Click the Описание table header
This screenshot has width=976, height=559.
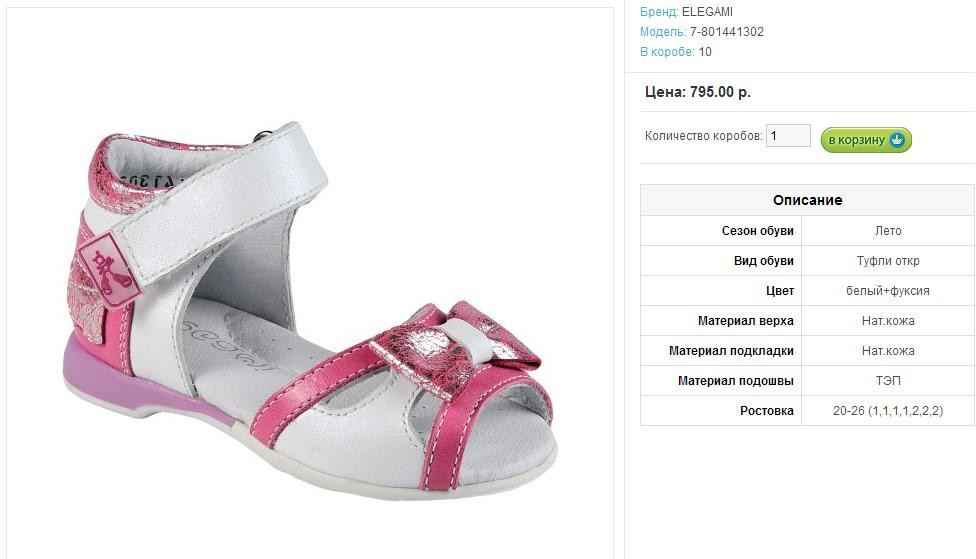(807, 200)
